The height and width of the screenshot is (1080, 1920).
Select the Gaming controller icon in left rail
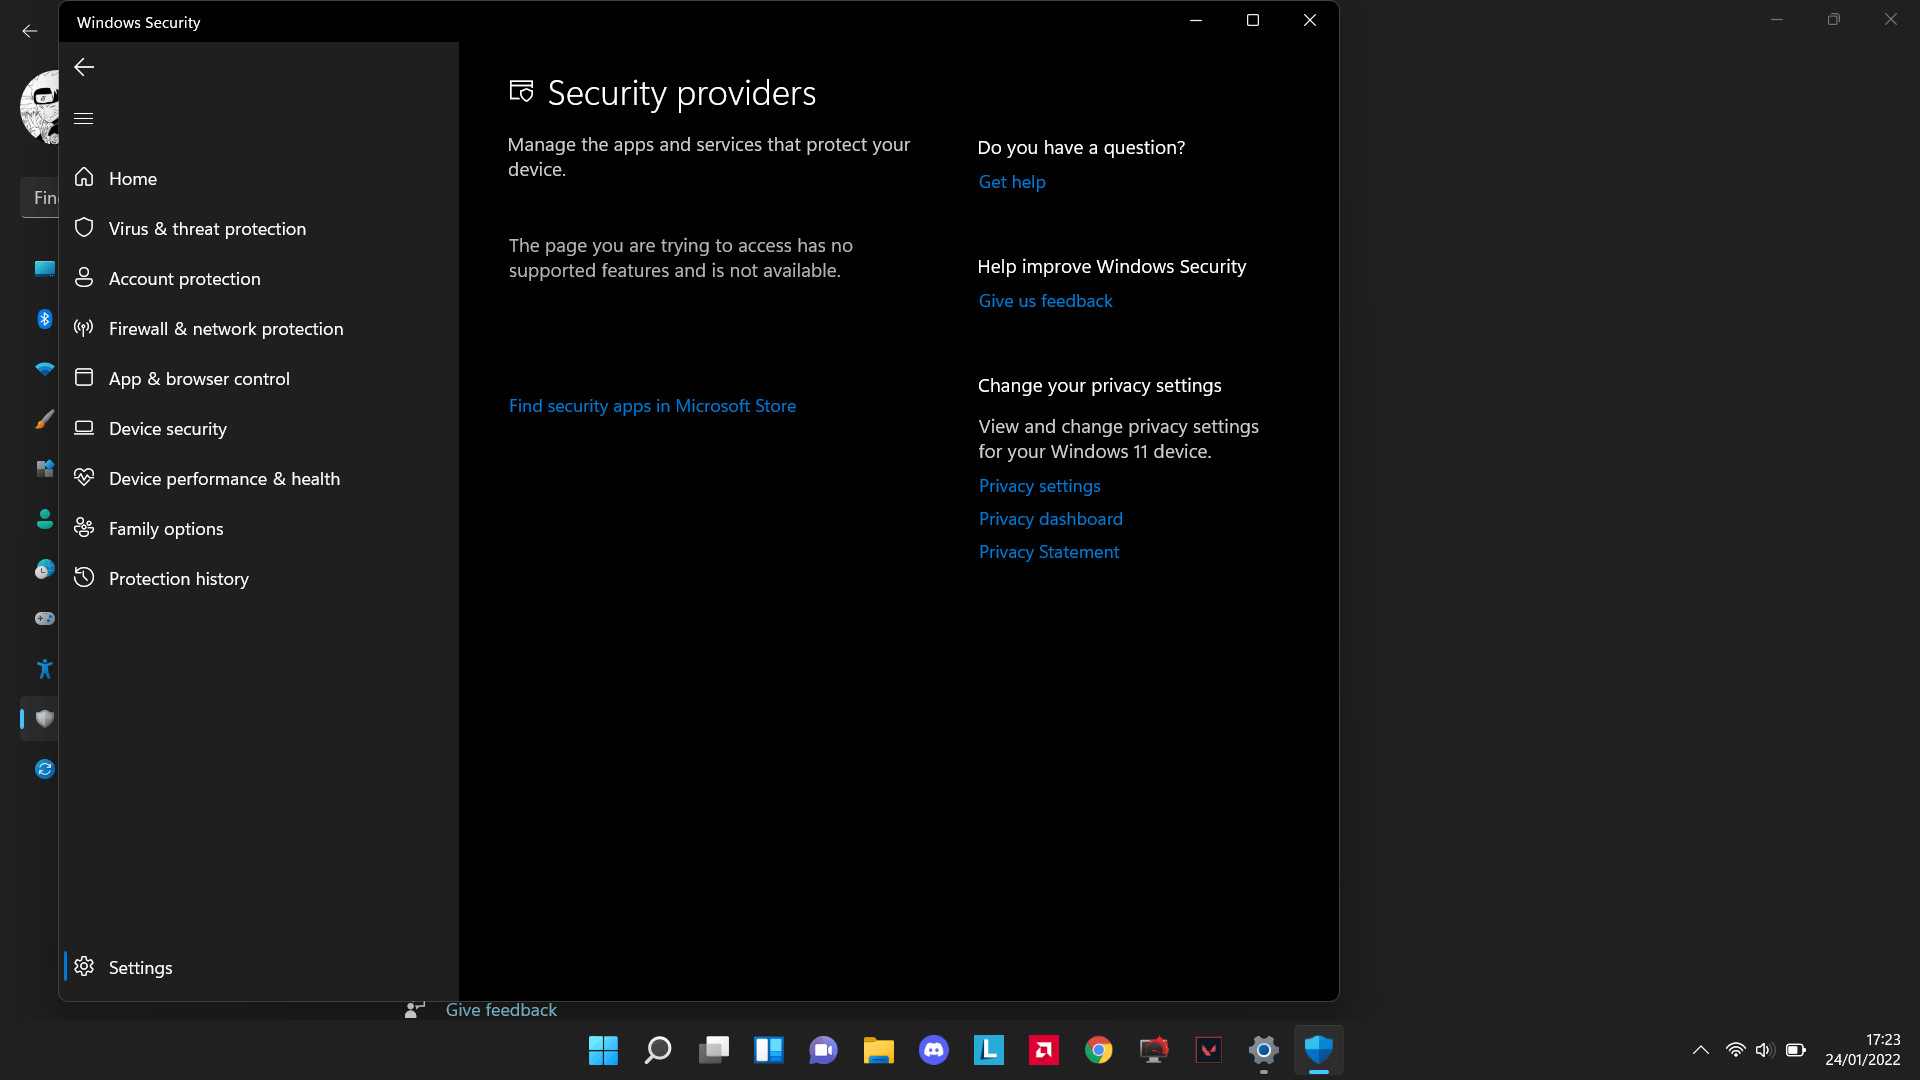point(44,618)
